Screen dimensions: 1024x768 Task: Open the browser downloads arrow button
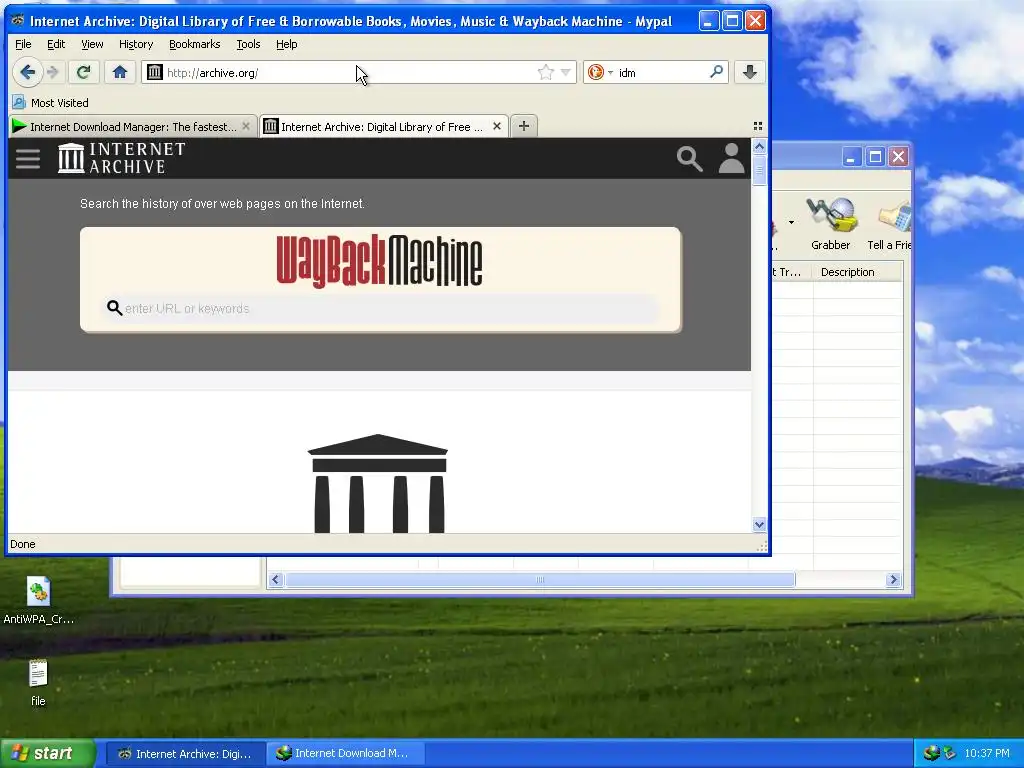coord(750,72)
